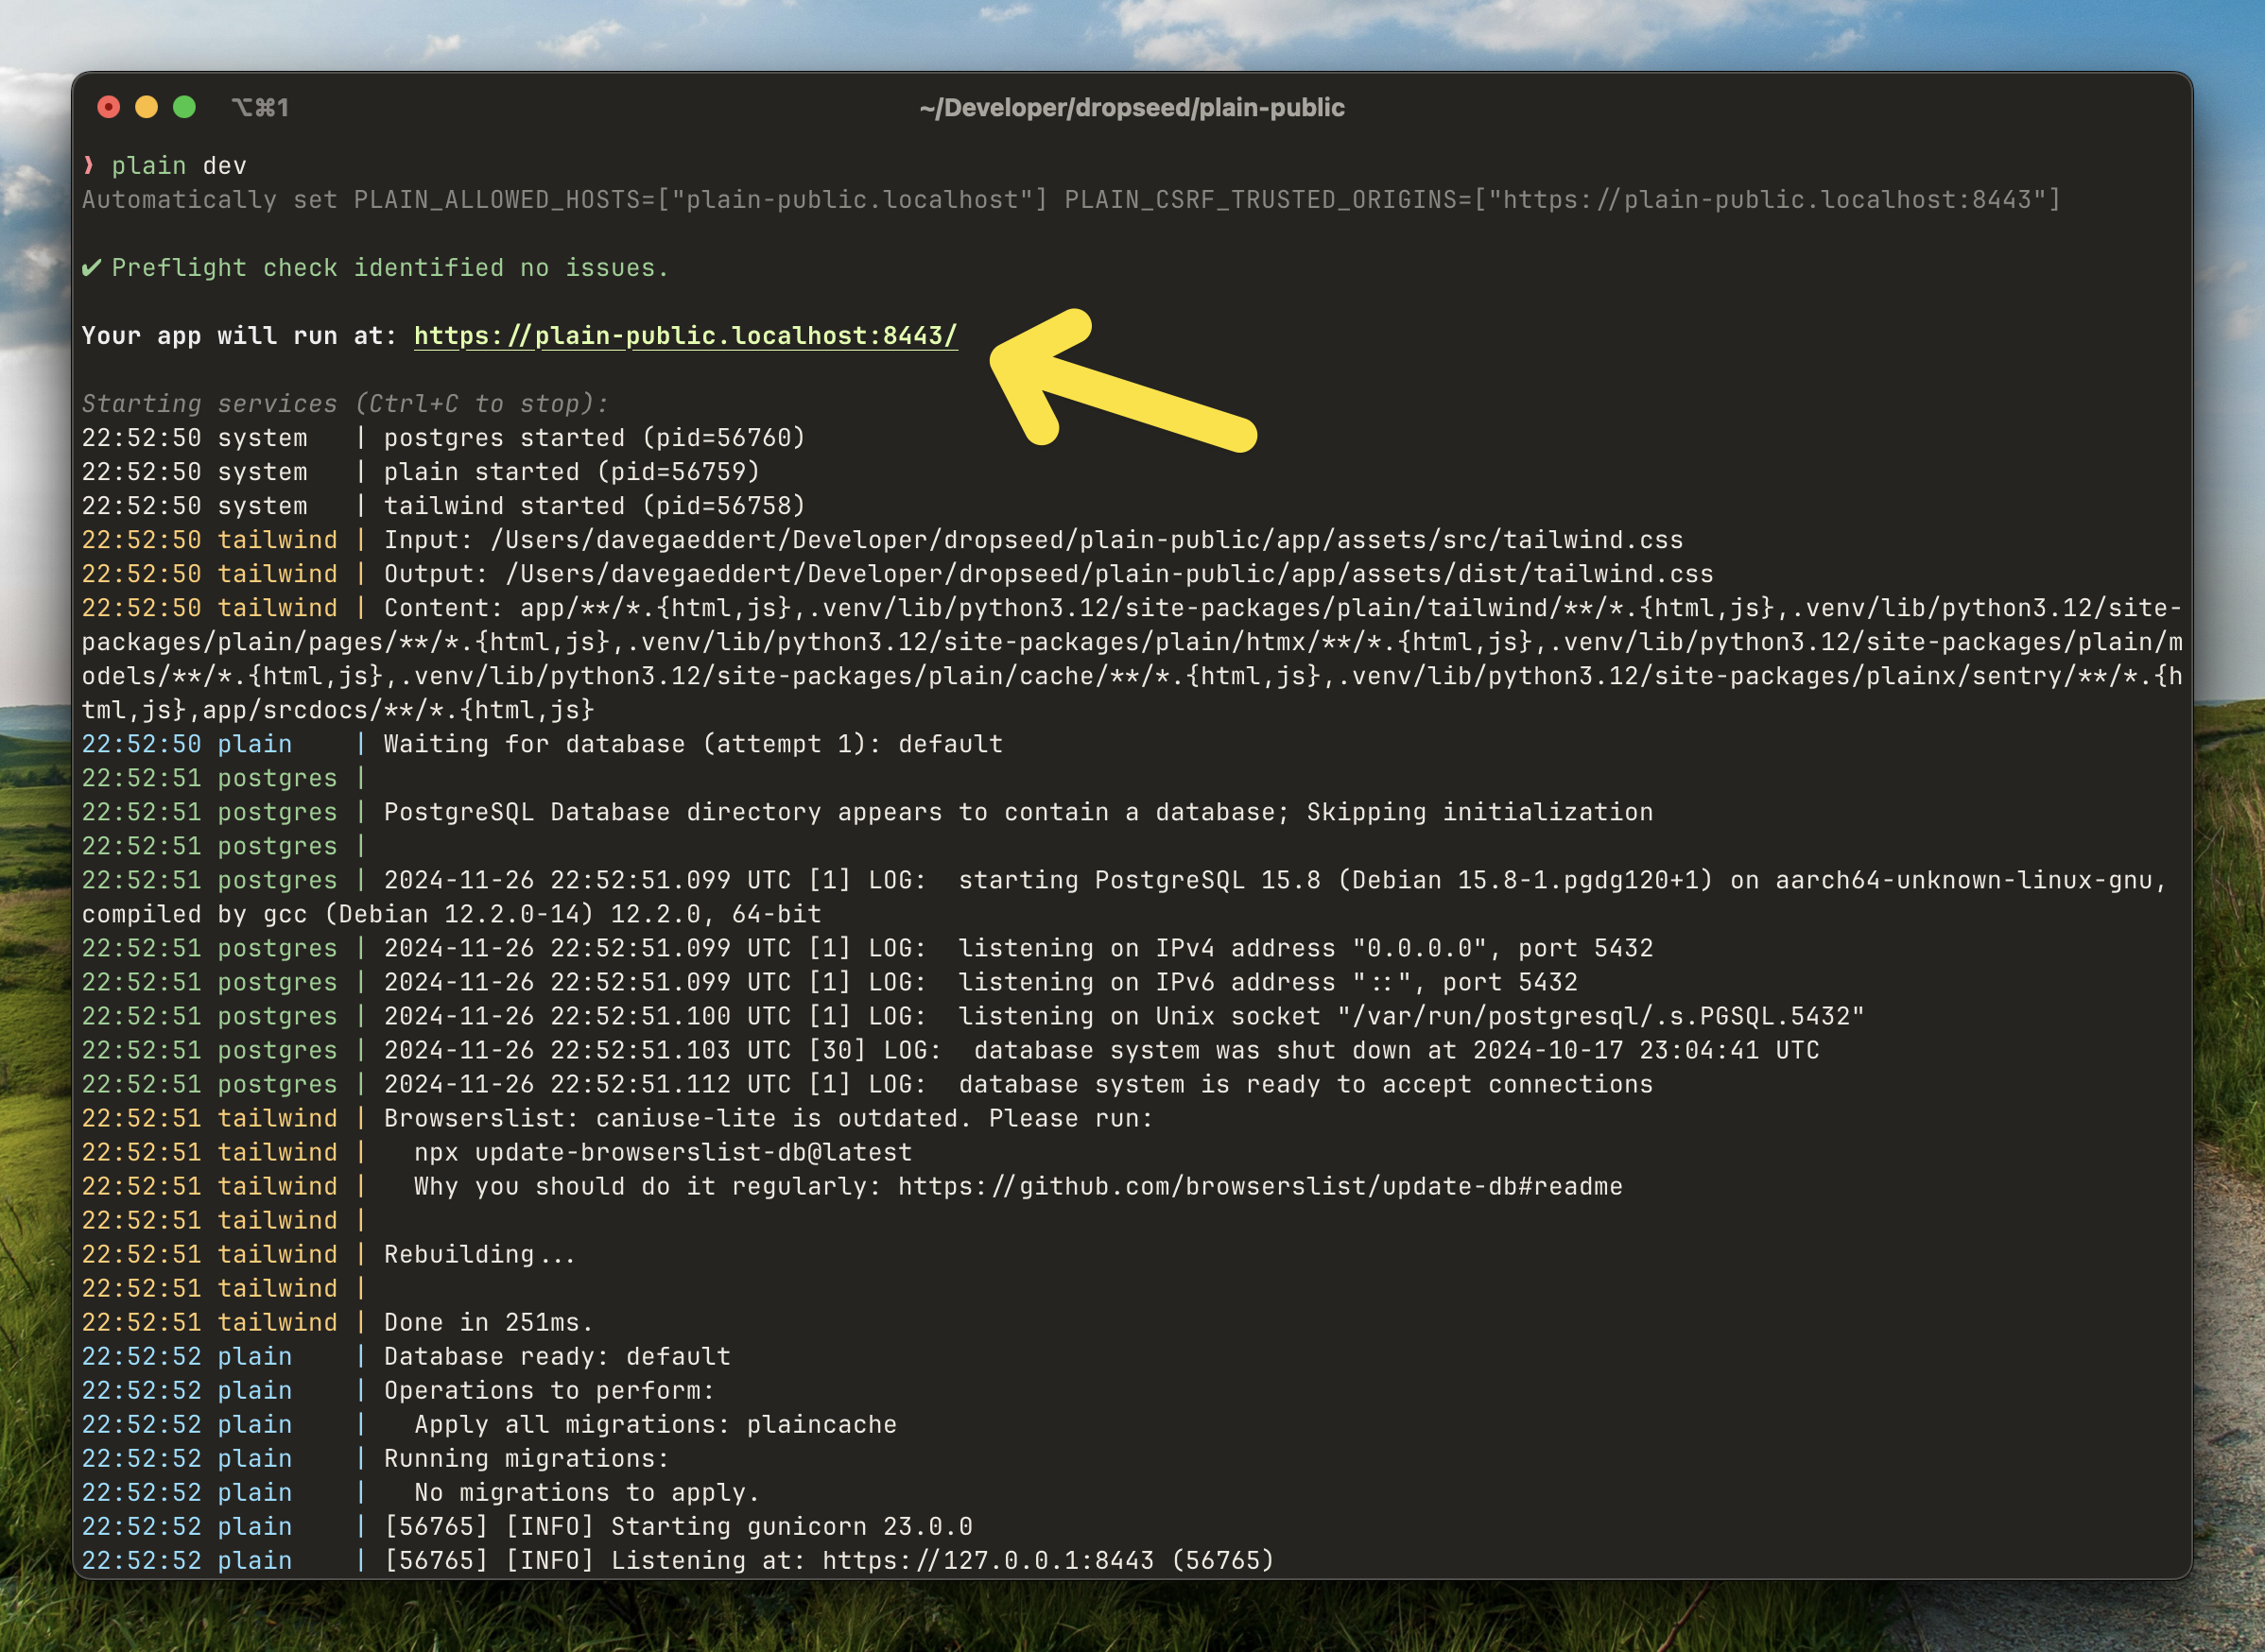Click 'npx update-browserslist-db@latest' command text
Viewport: 2265px width, 1652px height.
(x=662, y=1152)
